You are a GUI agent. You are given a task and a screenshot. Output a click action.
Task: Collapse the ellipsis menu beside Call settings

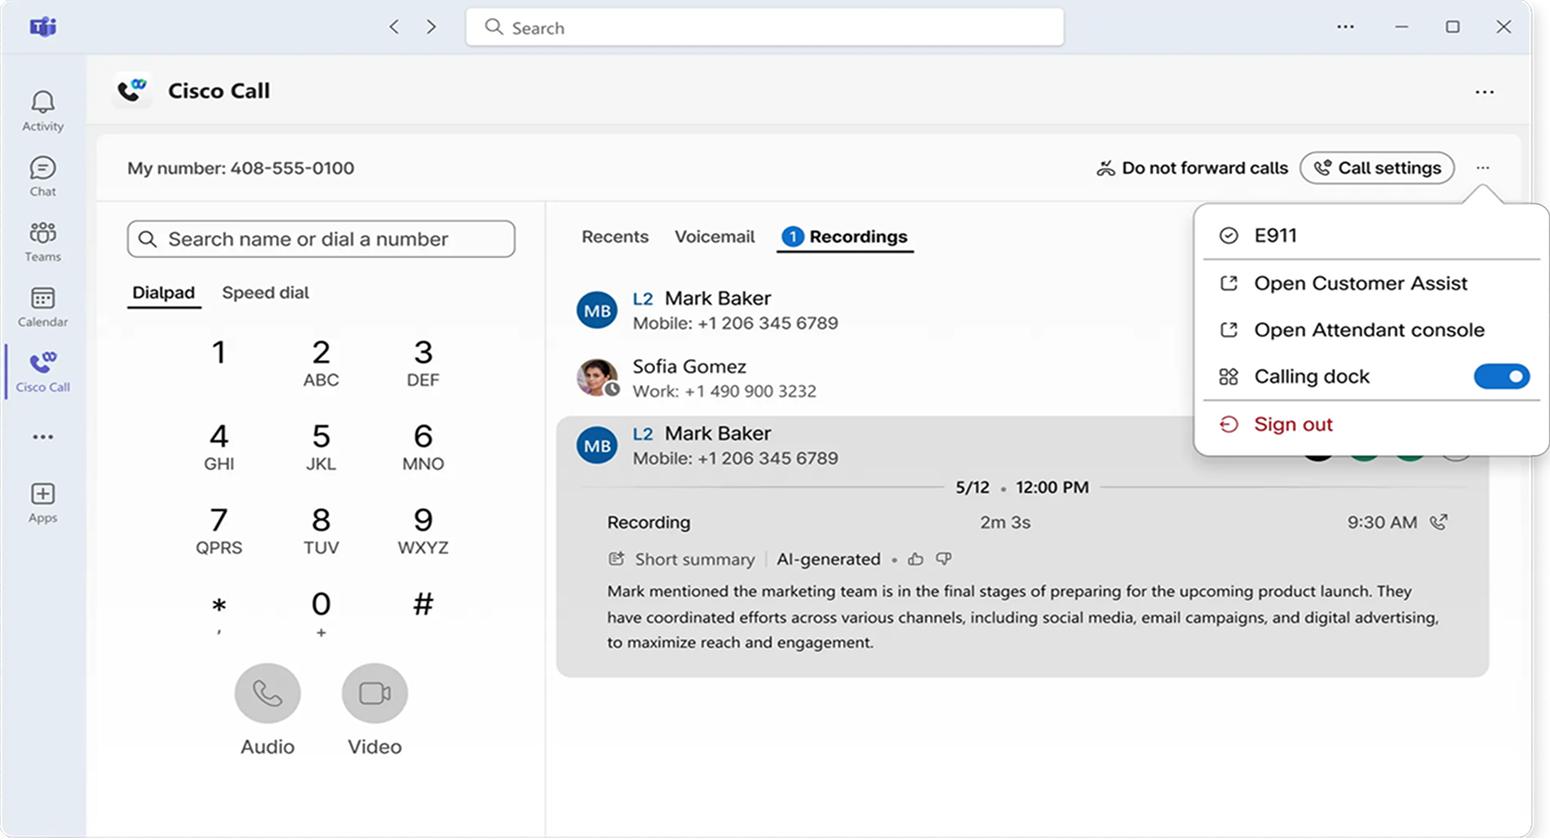click(x=1482, y=168)
